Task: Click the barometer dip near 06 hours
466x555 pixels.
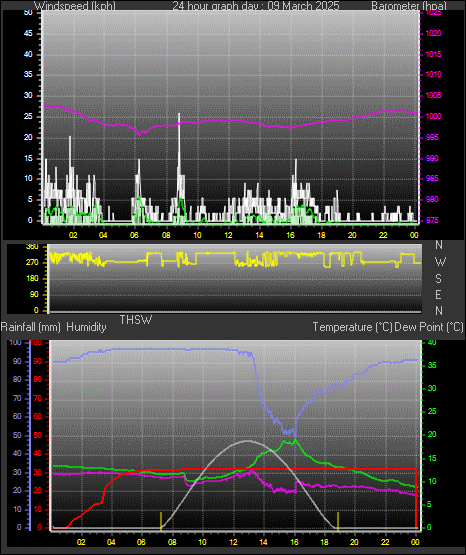Action: click(139, 133)
